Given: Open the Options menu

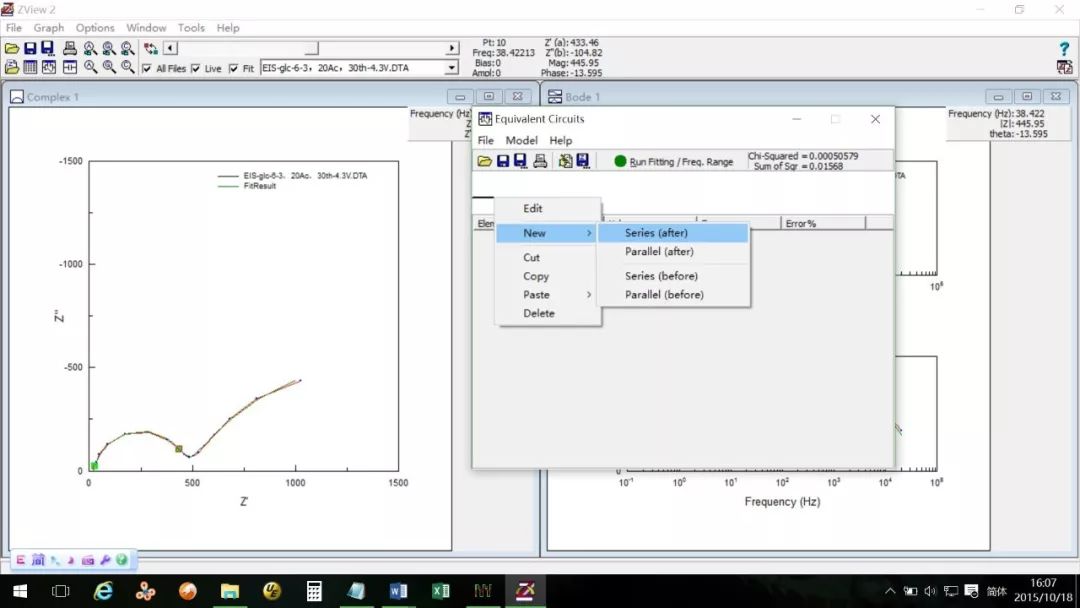Looking at the screenshot, I should coord(95,28).
